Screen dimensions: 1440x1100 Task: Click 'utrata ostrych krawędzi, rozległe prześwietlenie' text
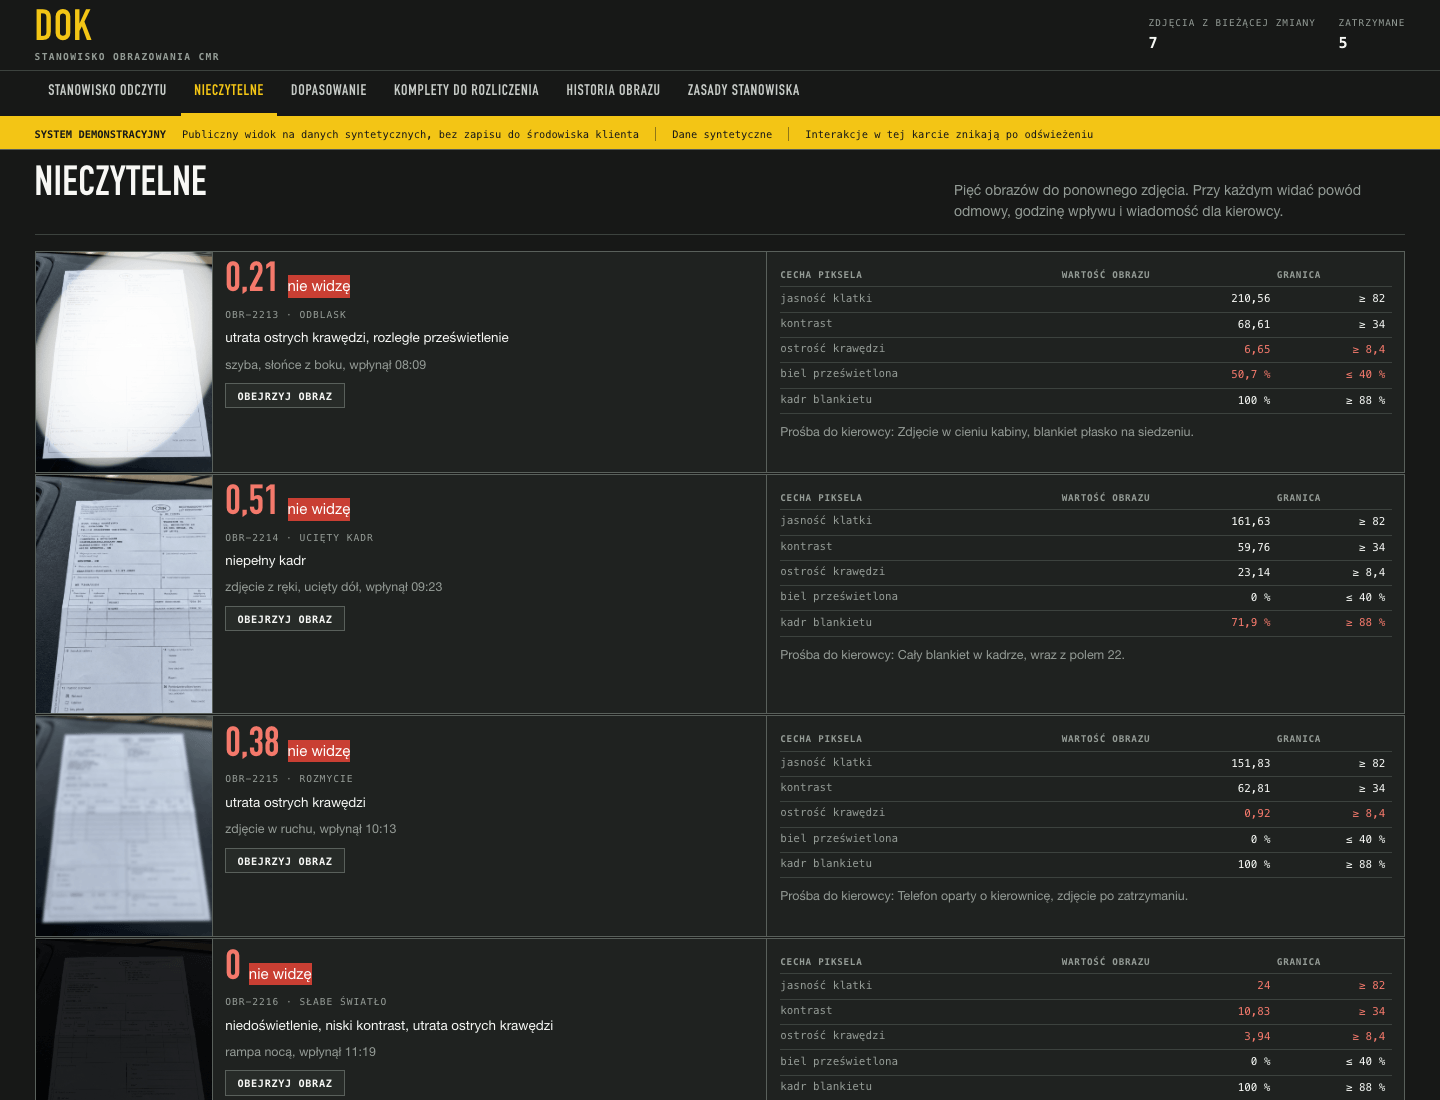point(367,338)
